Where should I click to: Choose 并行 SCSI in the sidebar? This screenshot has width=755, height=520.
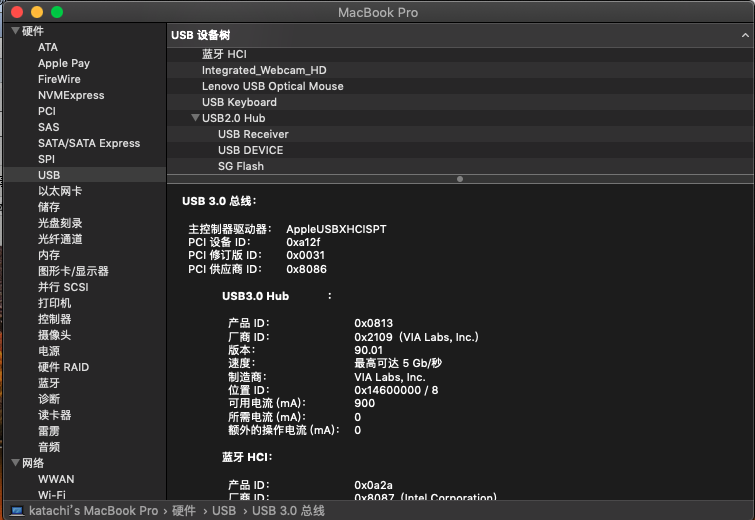(x=63, y=287)
